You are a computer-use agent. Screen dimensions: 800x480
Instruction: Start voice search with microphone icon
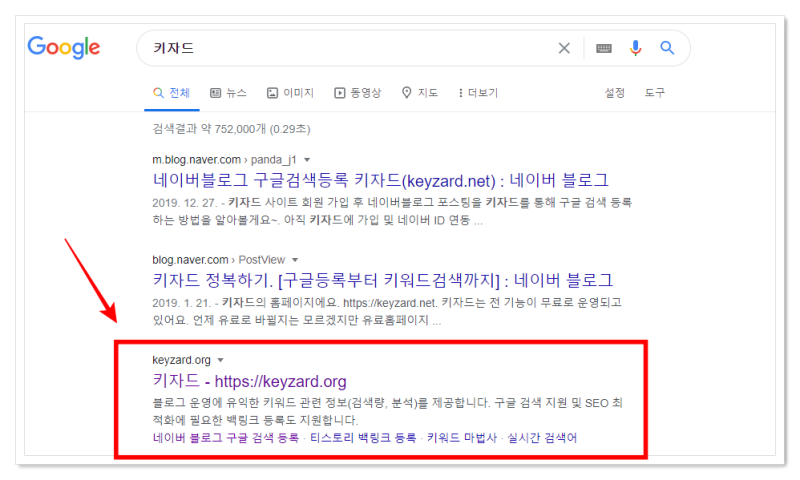tap(635, 48)
